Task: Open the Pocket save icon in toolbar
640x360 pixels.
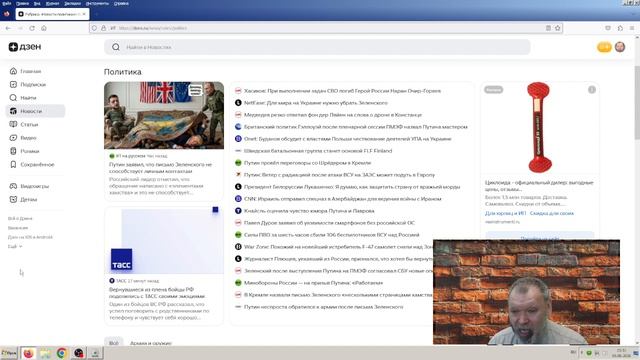Action: (608, 28)
